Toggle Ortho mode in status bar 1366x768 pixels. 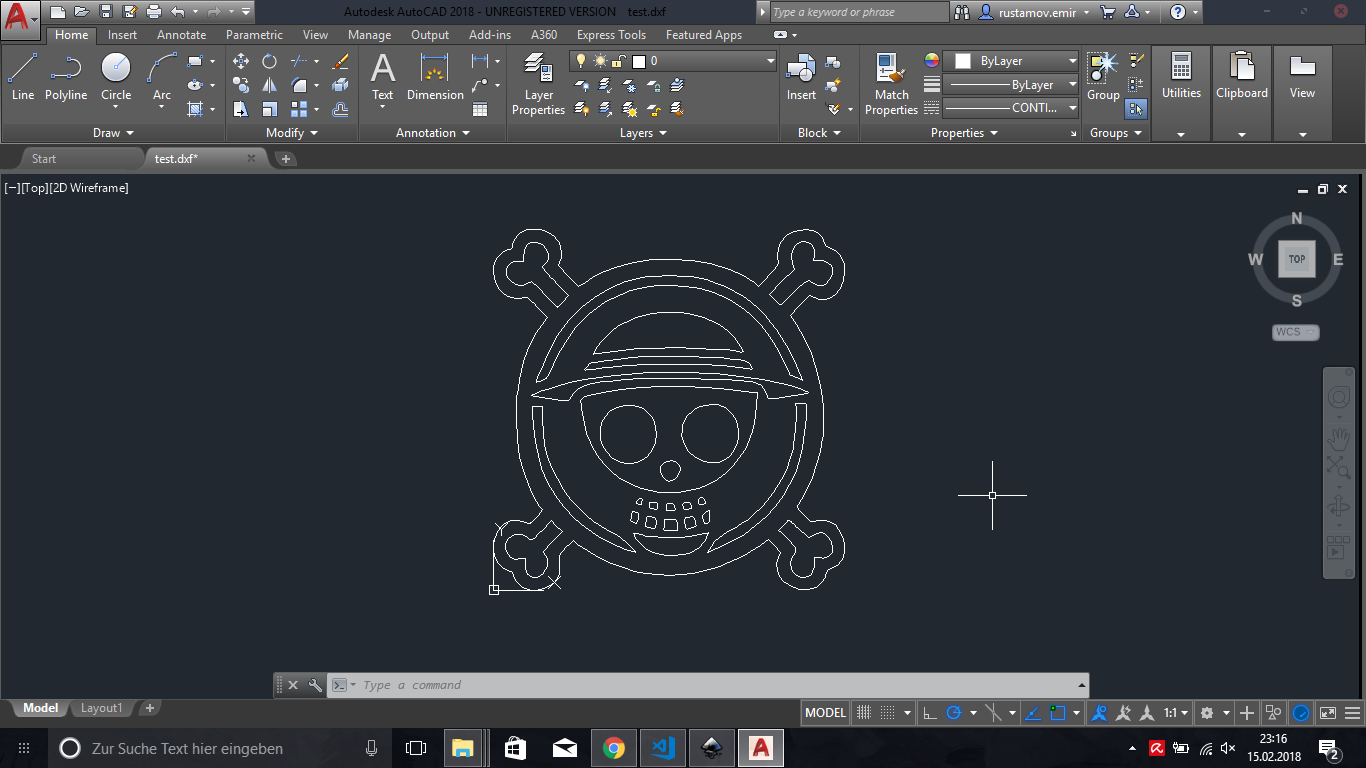click(x=929, y=713)
